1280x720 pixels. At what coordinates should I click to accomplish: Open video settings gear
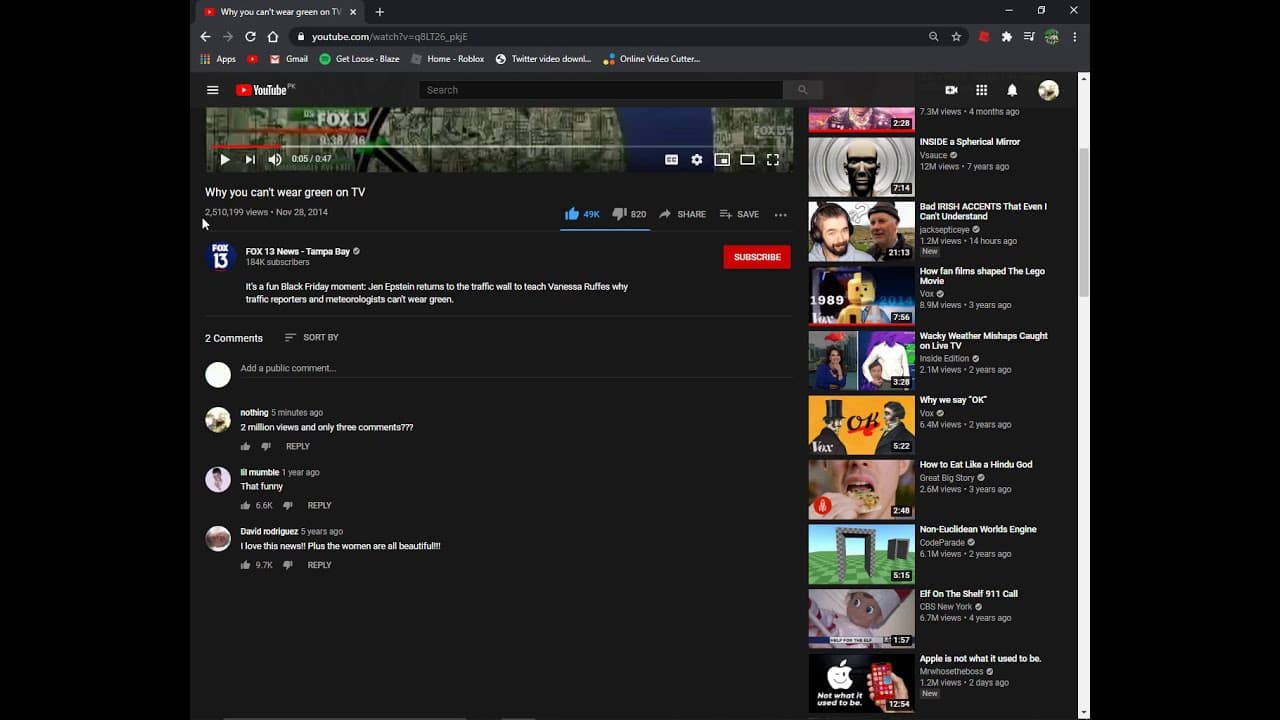(697, 159)
